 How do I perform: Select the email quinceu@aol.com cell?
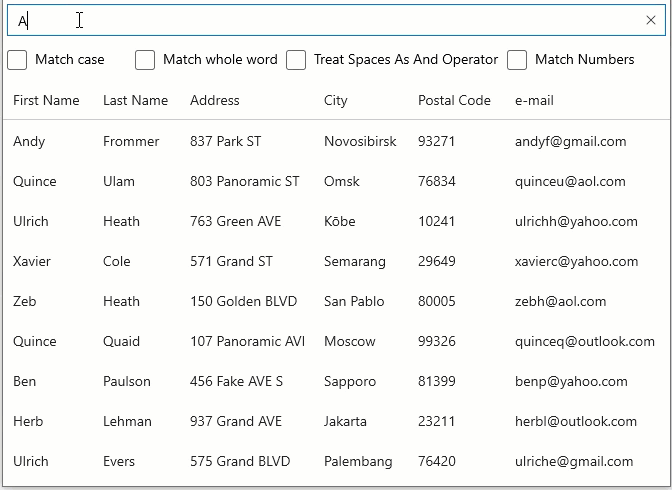tap(570, 181)
